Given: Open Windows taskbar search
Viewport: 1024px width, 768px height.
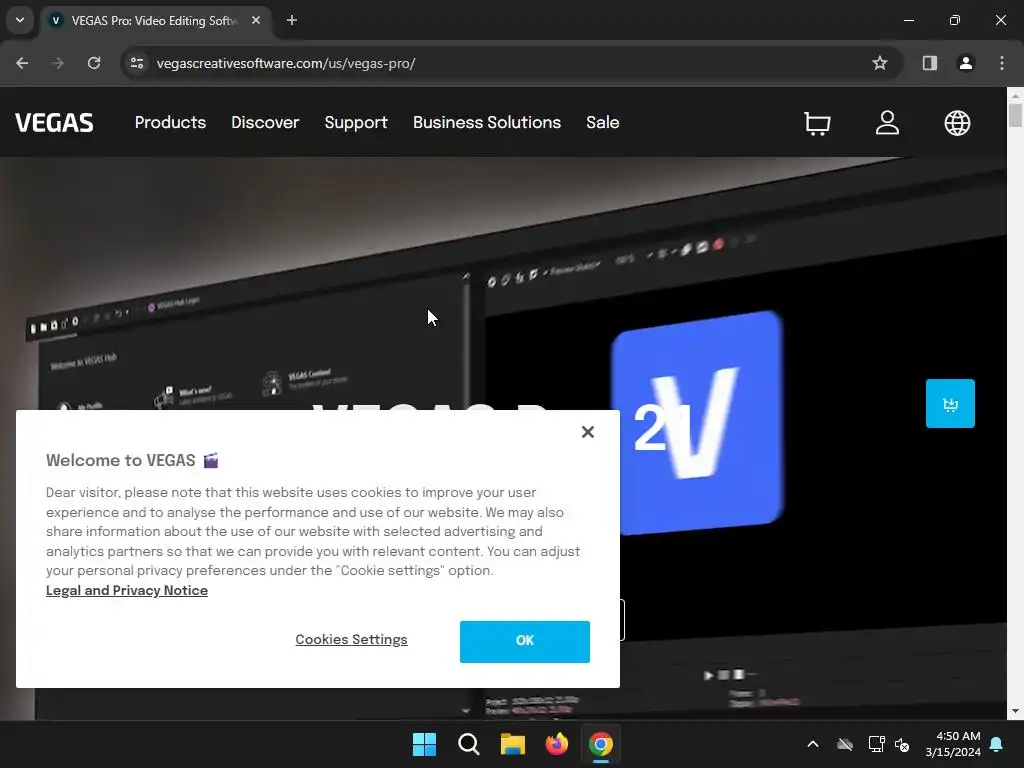Looking at the screenshot, I should pos(468,744).
